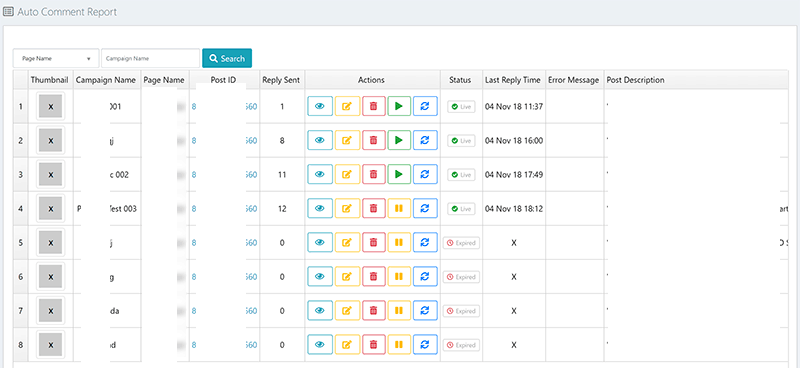
Task: Play the '002' campaign in row 3
Action: point(399,175)
